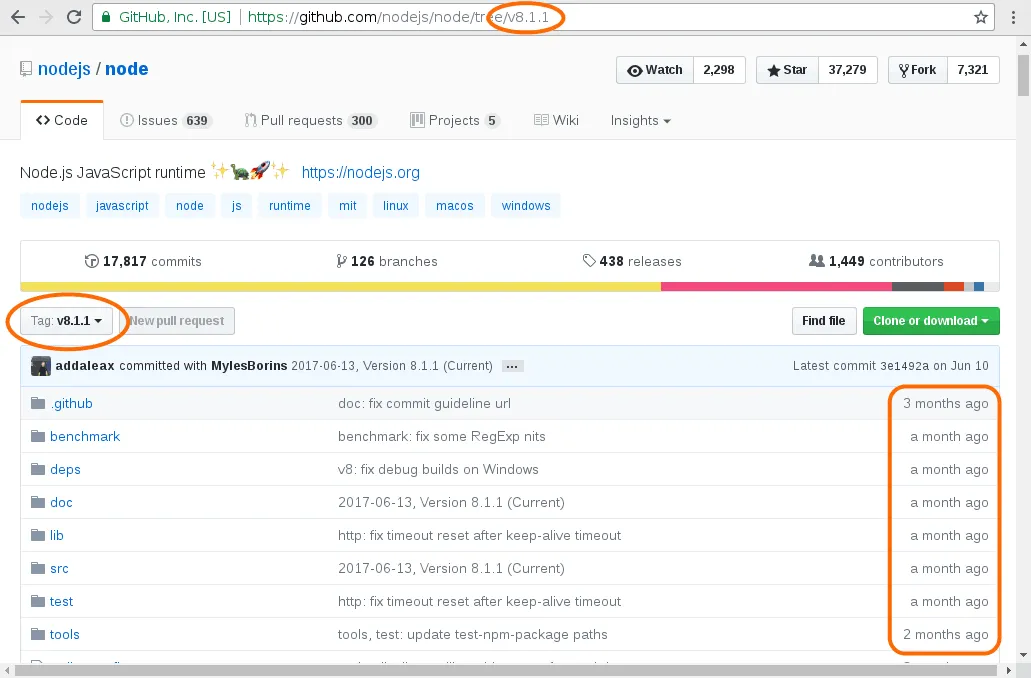This screenshot has height=678, width=1031.
Task: Click the releases tag icon
Action: pos(590,261)
